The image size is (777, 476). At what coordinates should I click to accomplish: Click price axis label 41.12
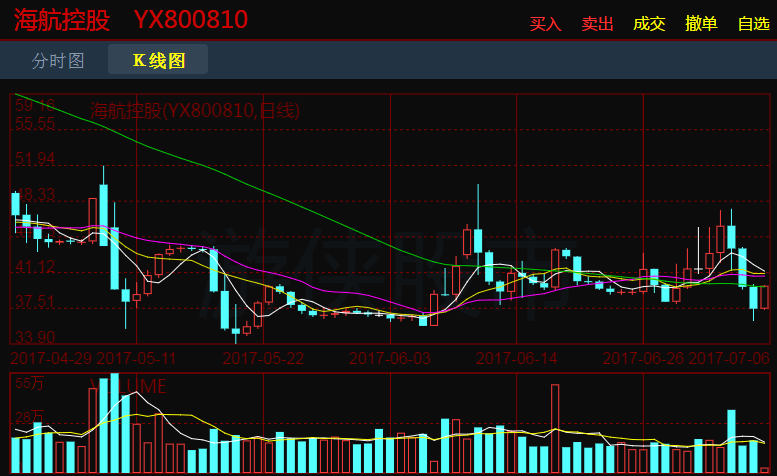pyautogui.click(x=35, y=267)
